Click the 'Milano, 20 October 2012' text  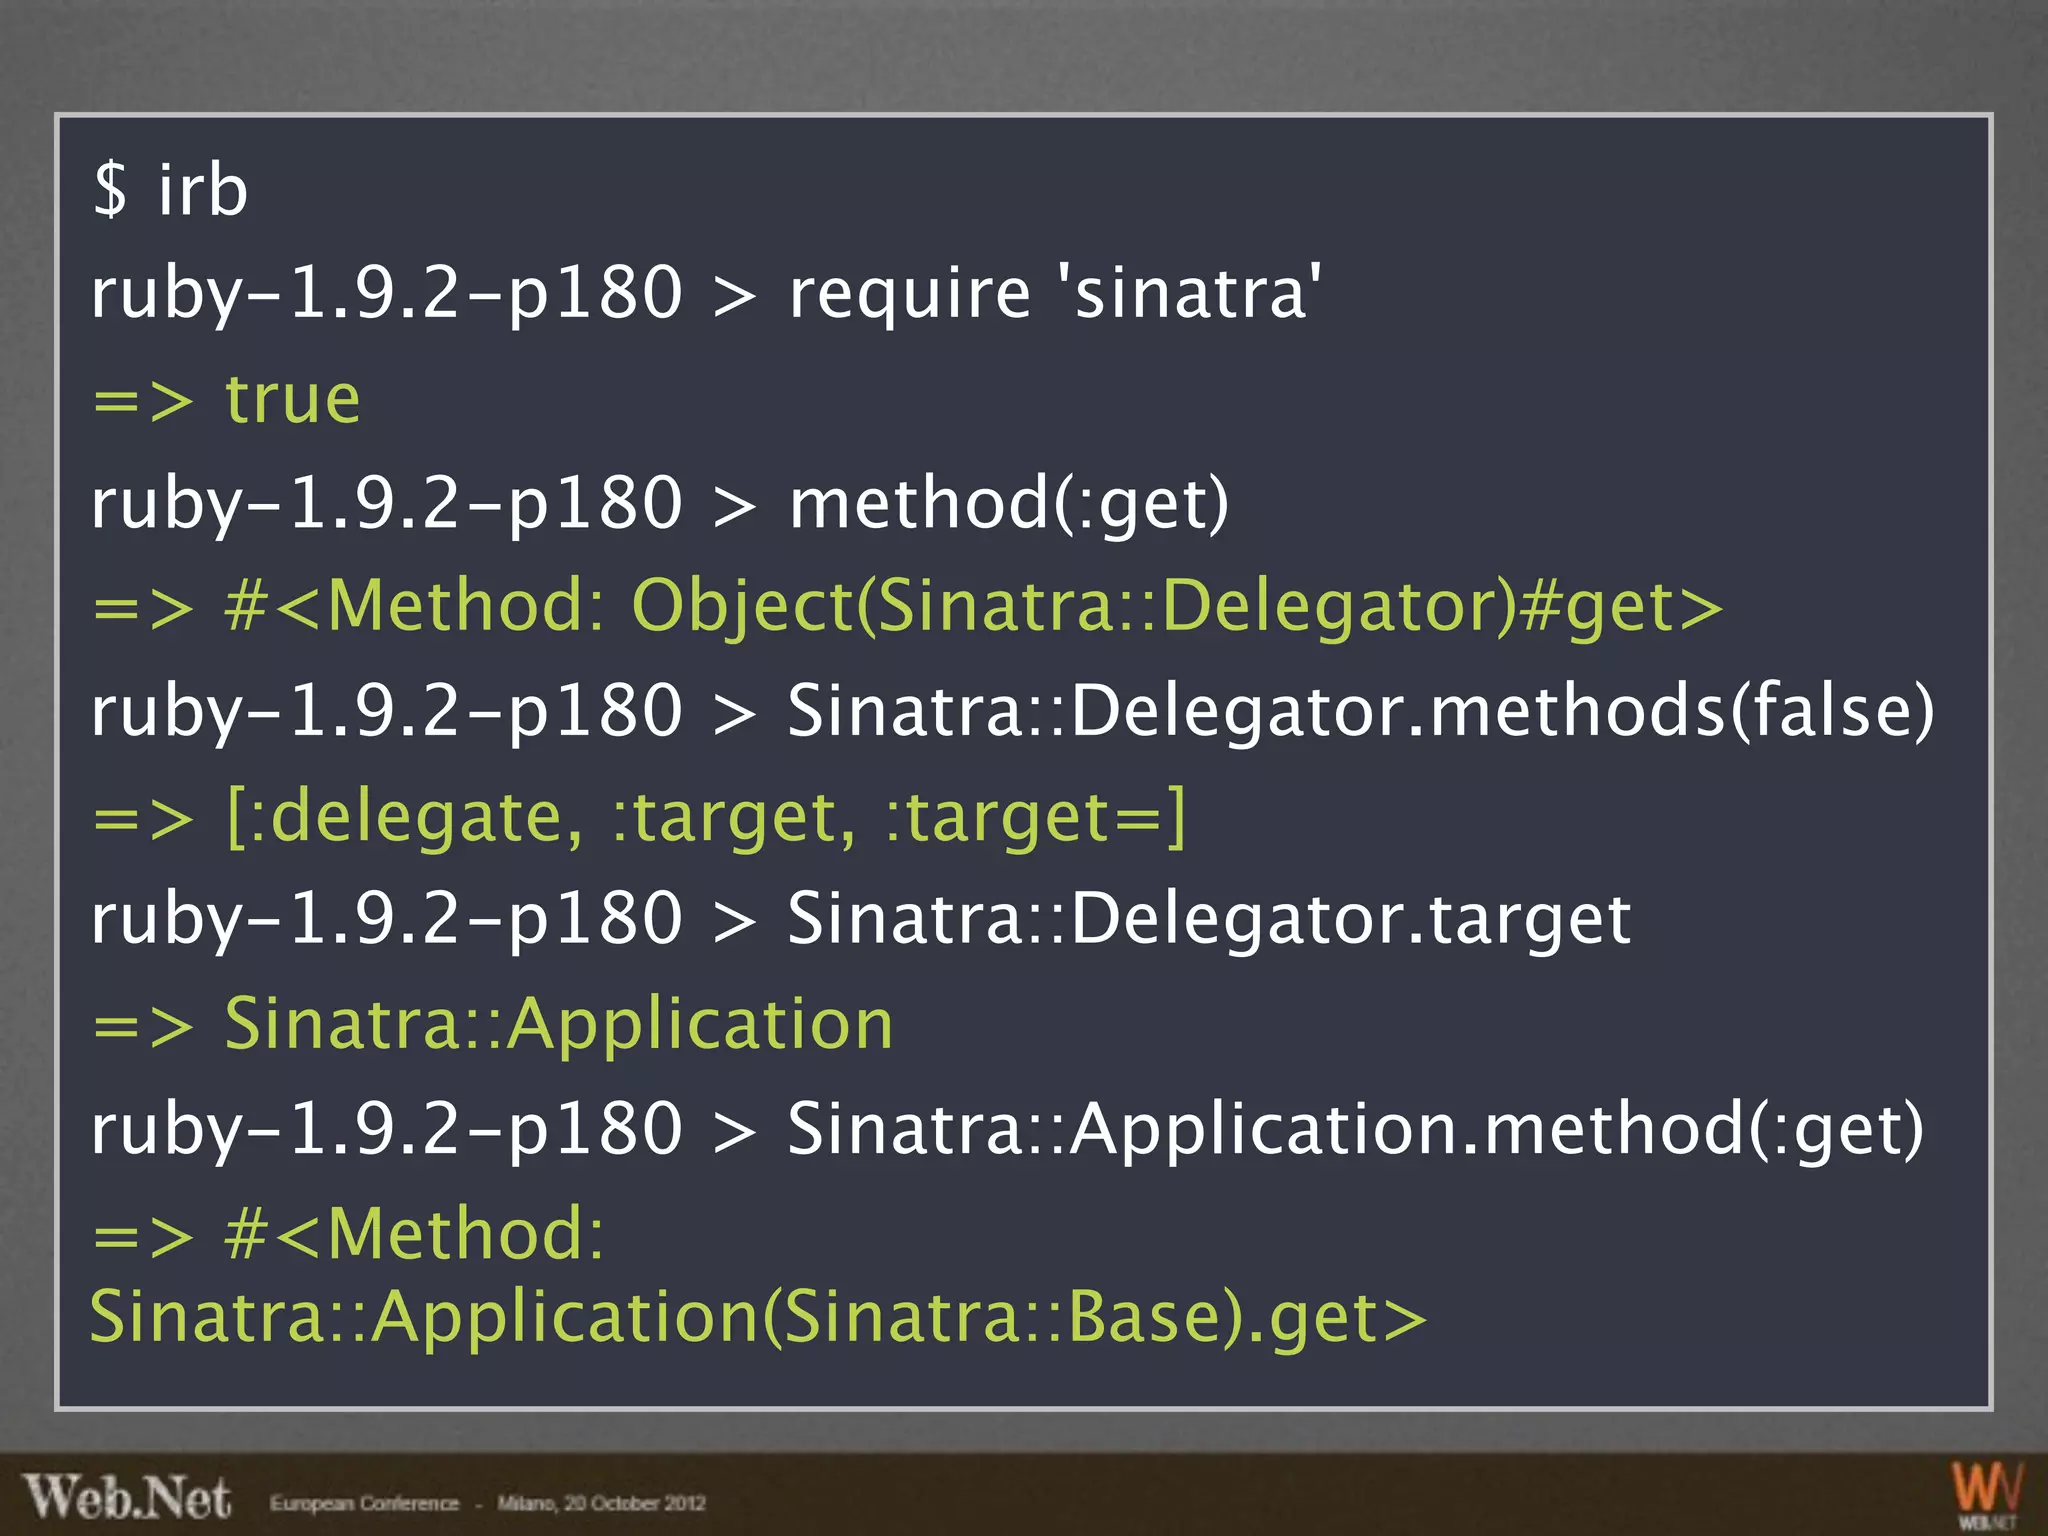pyautogui.click(x=602, y=1503)
